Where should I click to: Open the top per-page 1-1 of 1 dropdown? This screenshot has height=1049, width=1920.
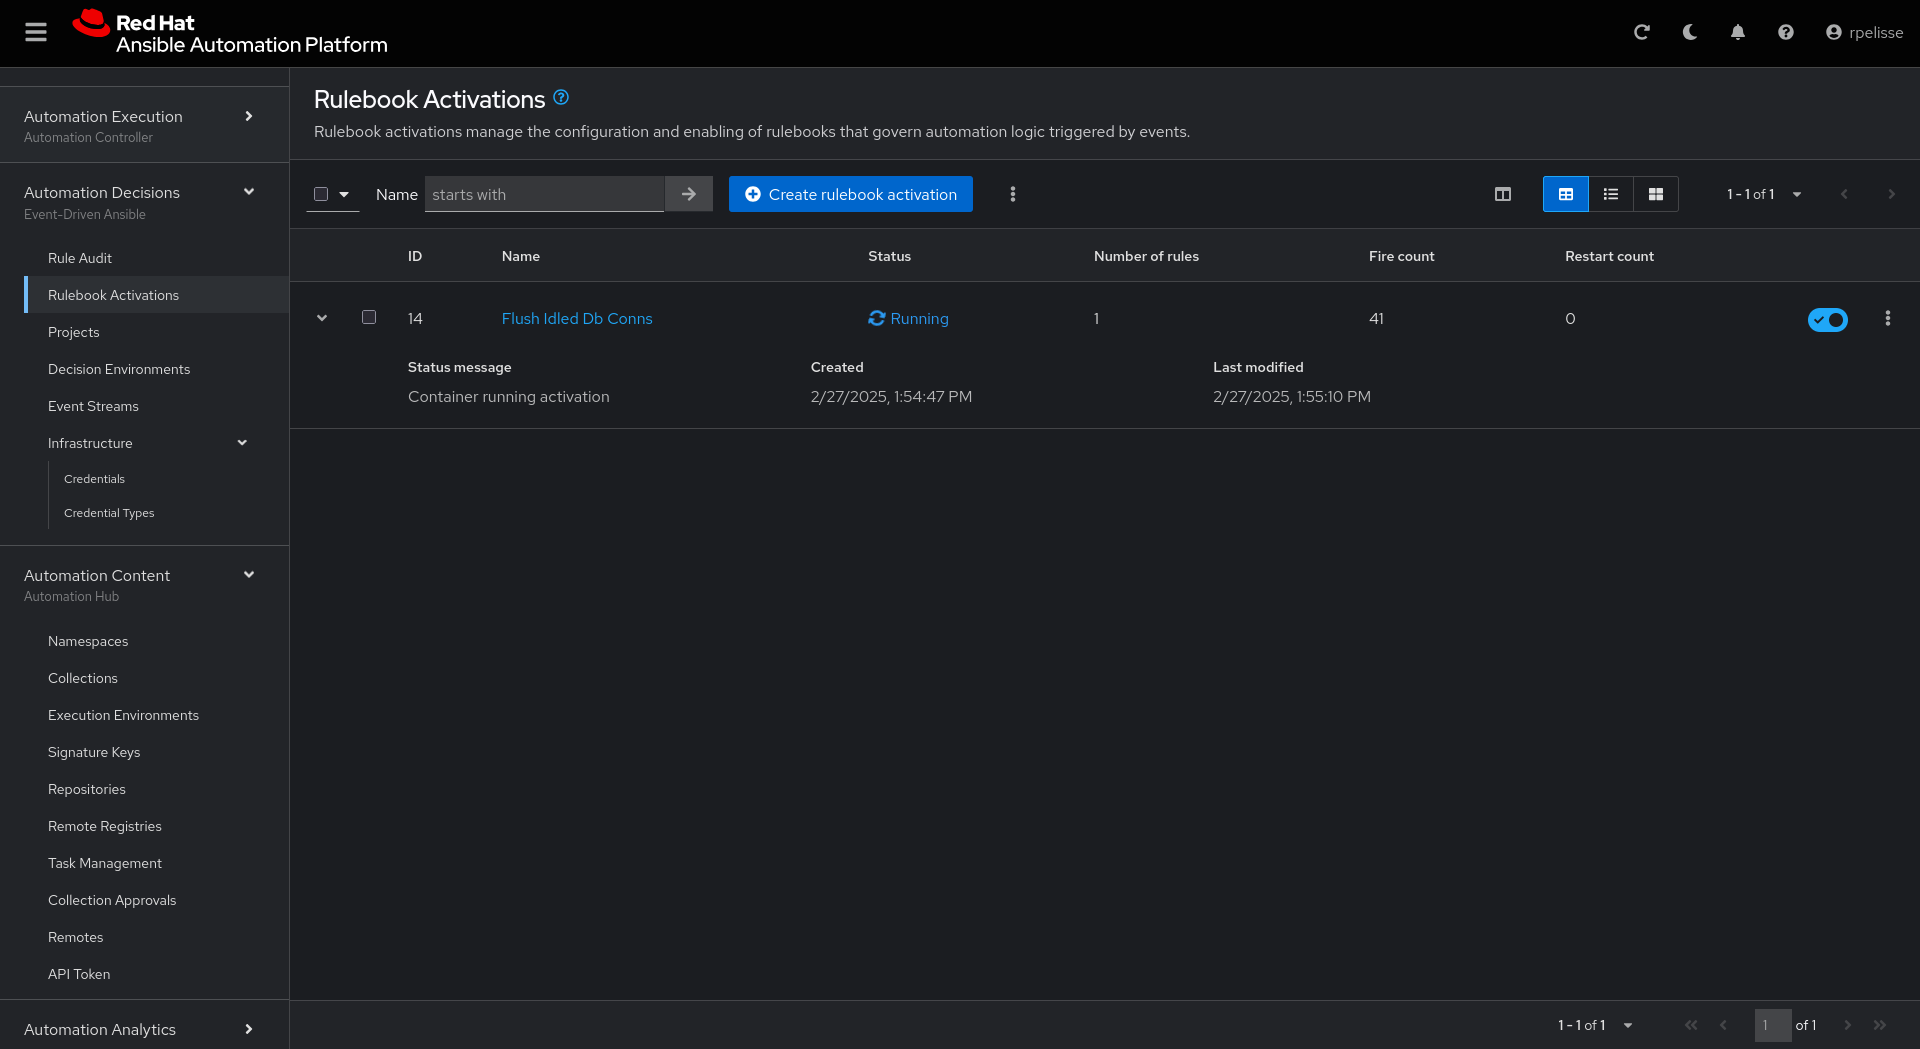point(1764,194)
